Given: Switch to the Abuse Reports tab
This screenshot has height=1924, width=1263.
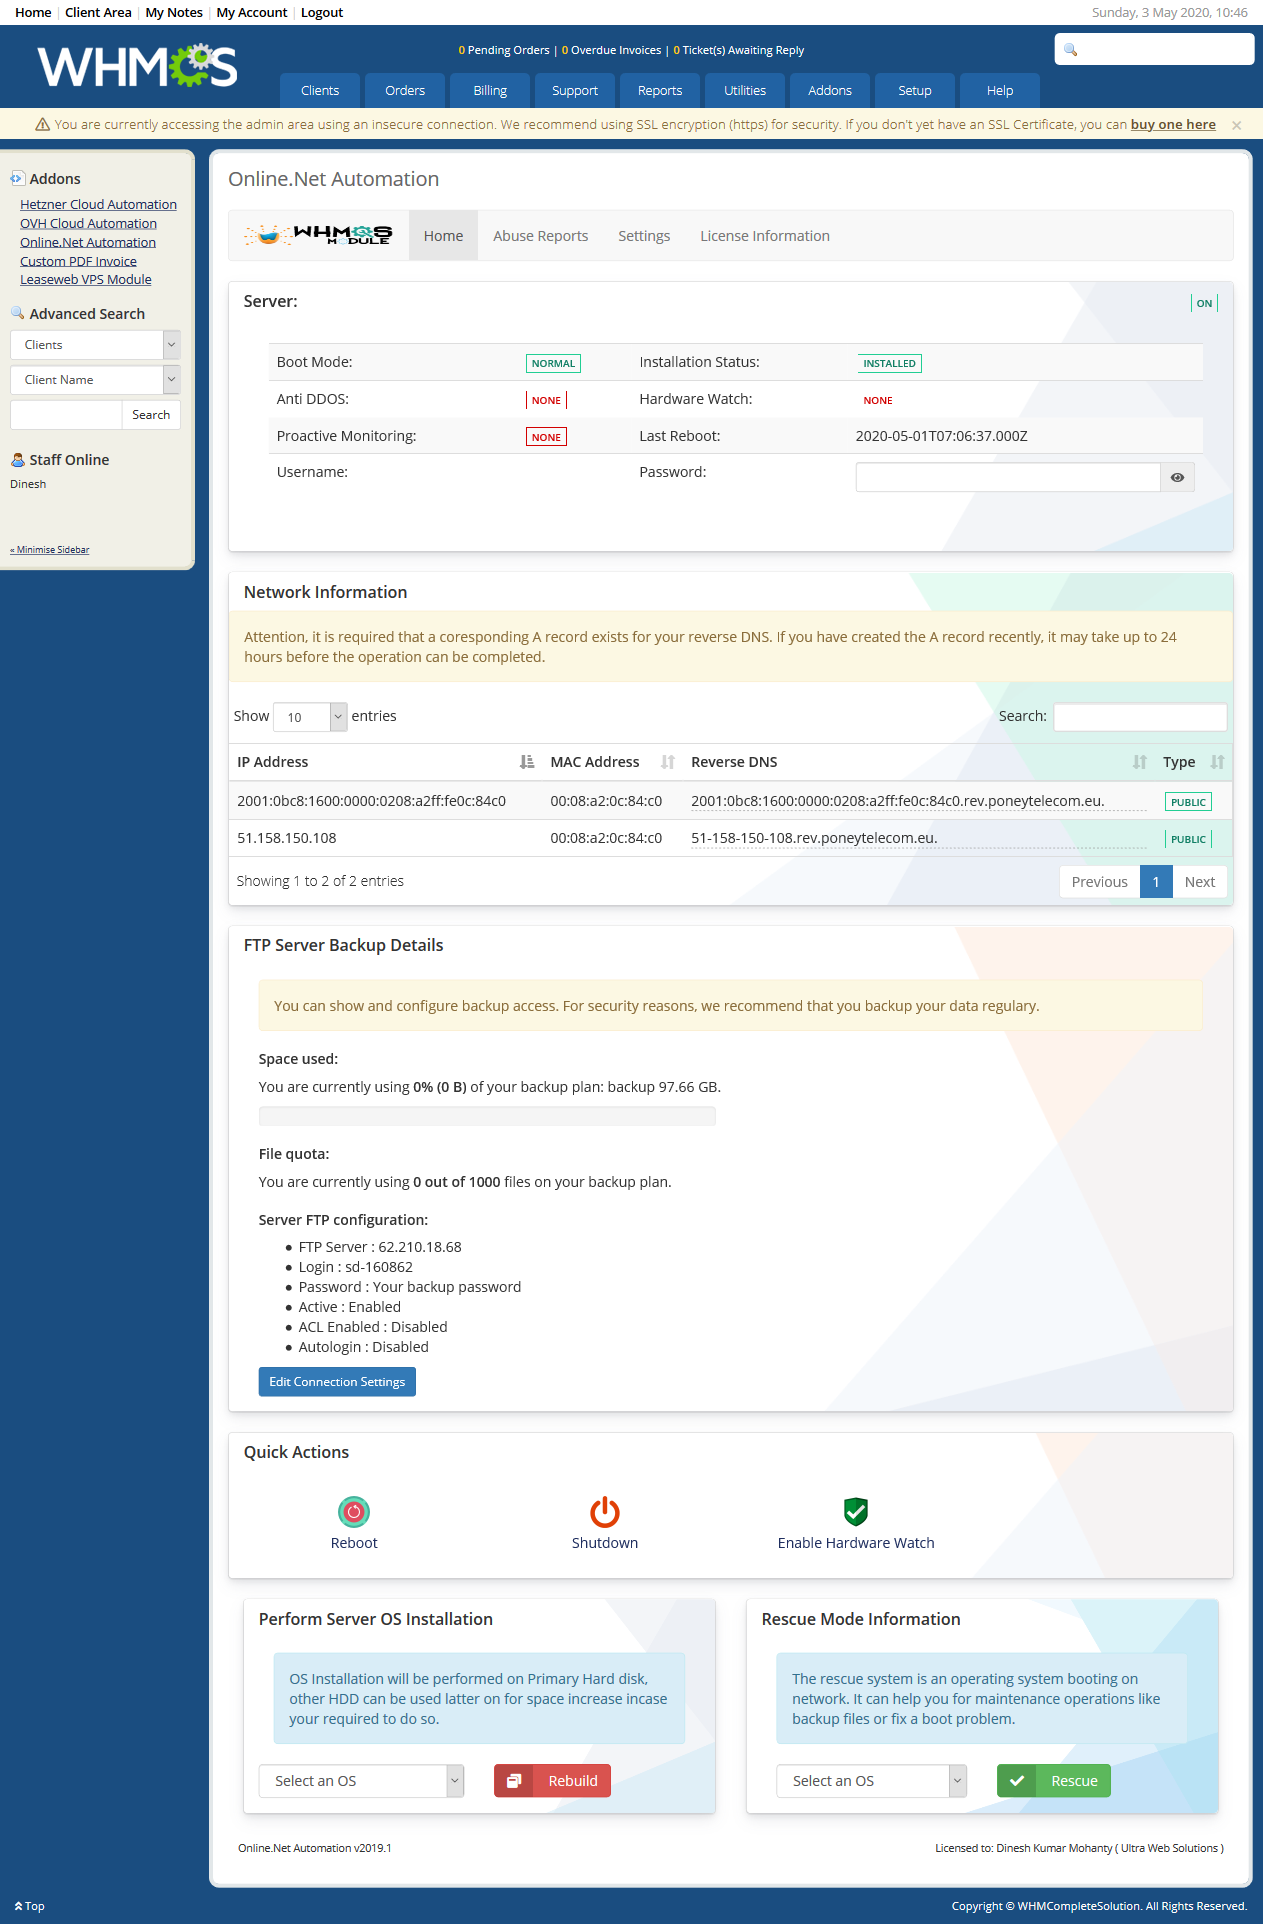Looking at the screenshot, I should 540,236.
